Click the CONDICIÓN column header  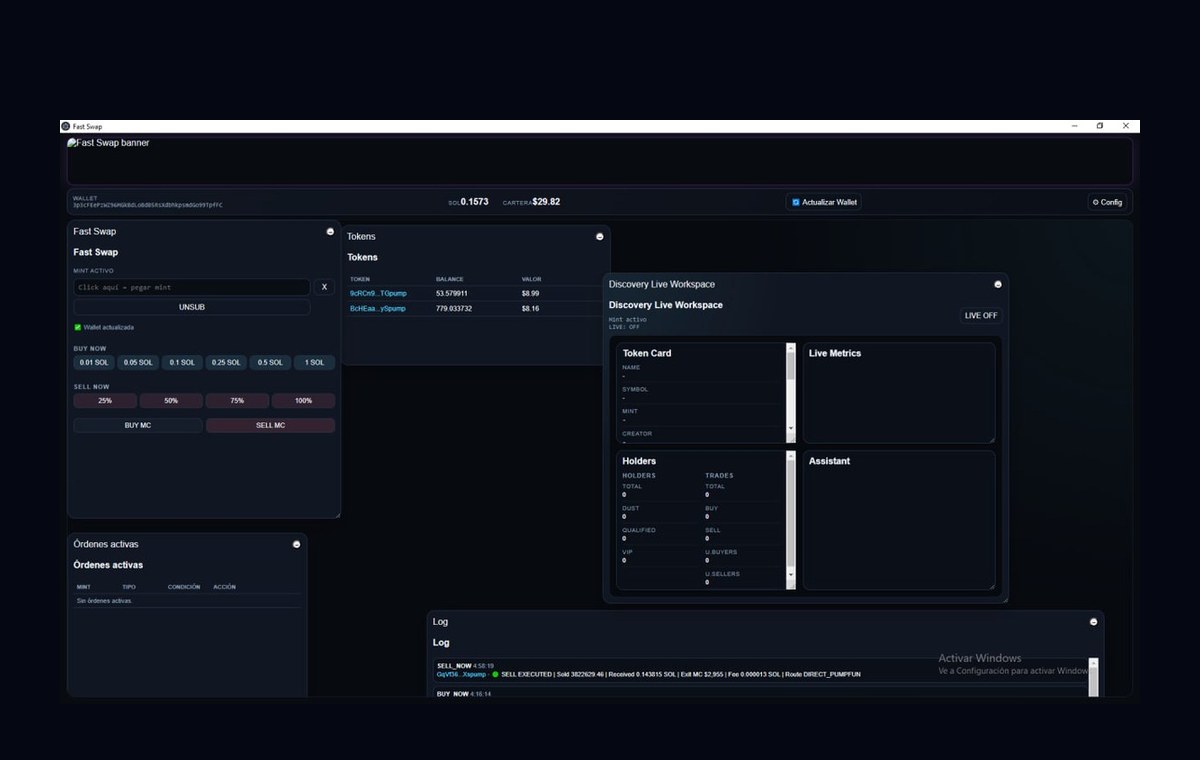pyautogui.click(x=184, y=587)
